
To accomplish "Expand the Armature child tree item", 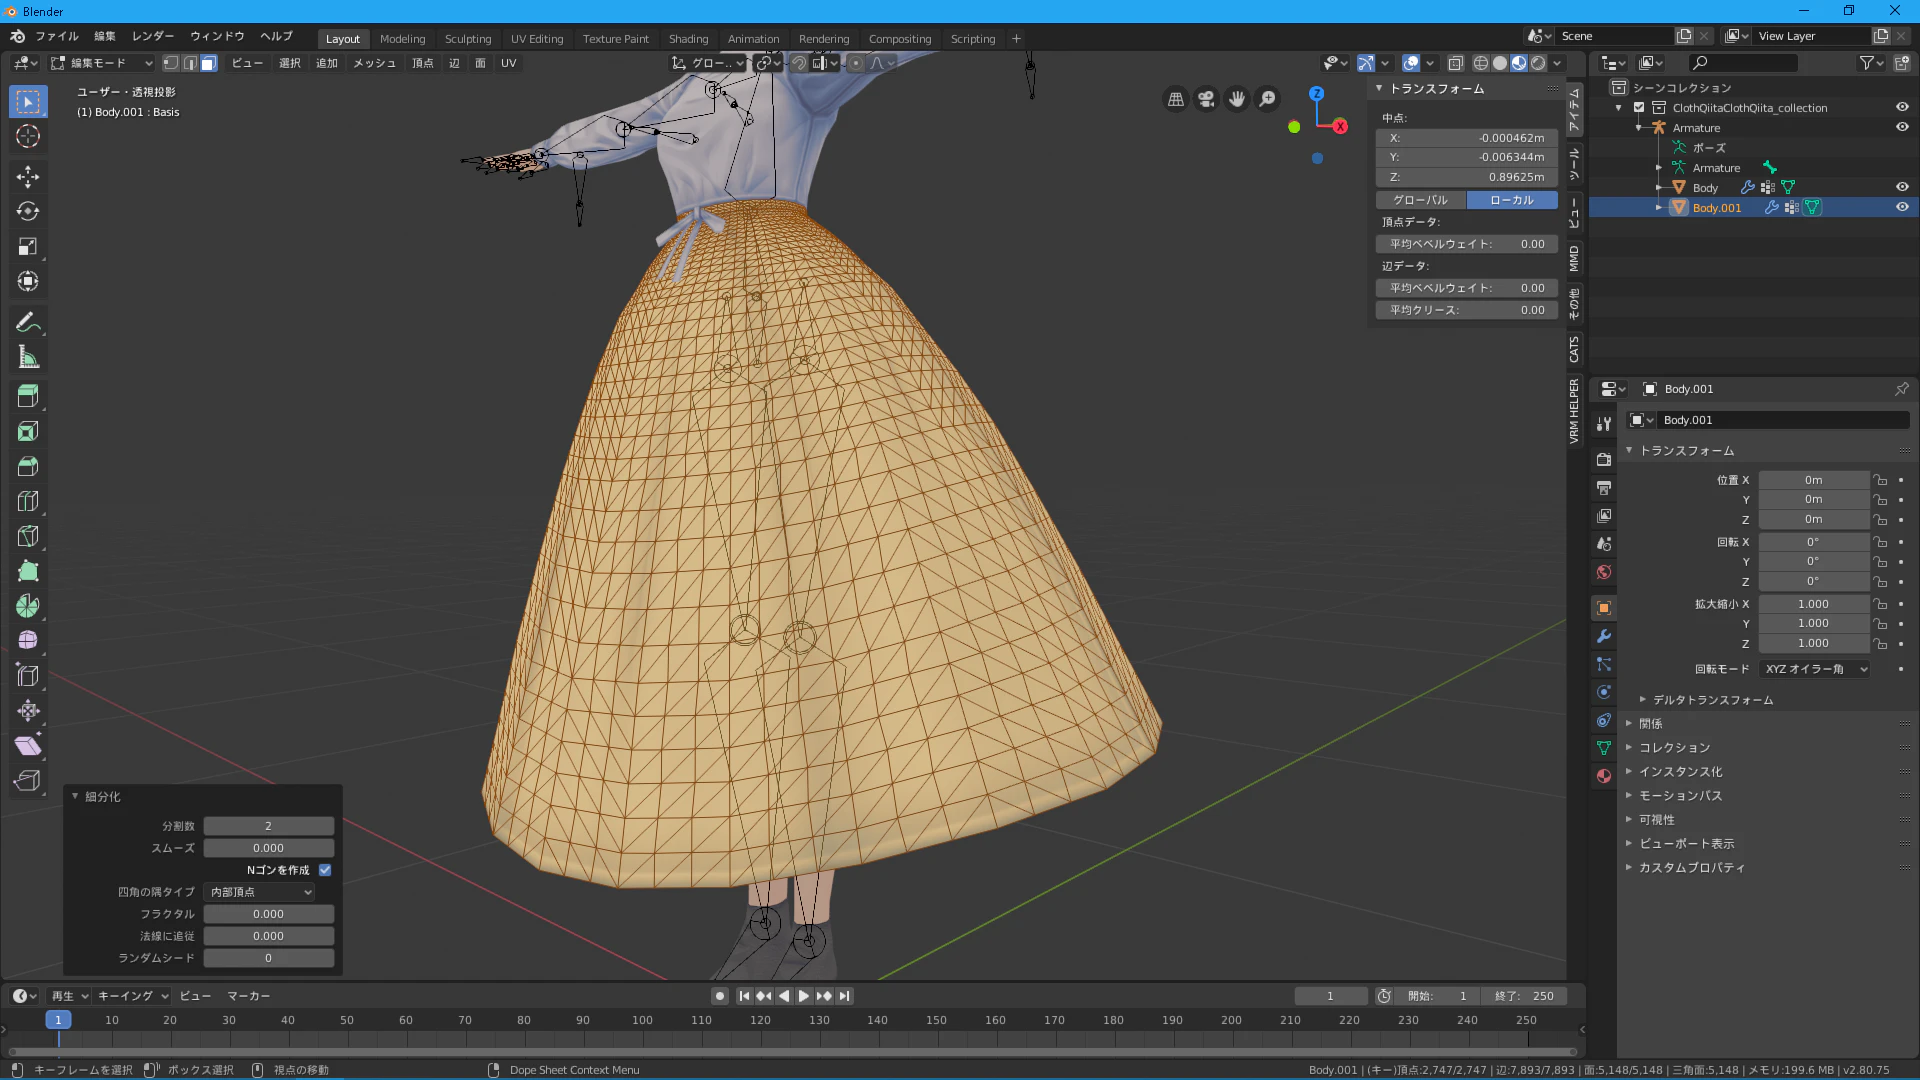I will [x=1658, y=168].
